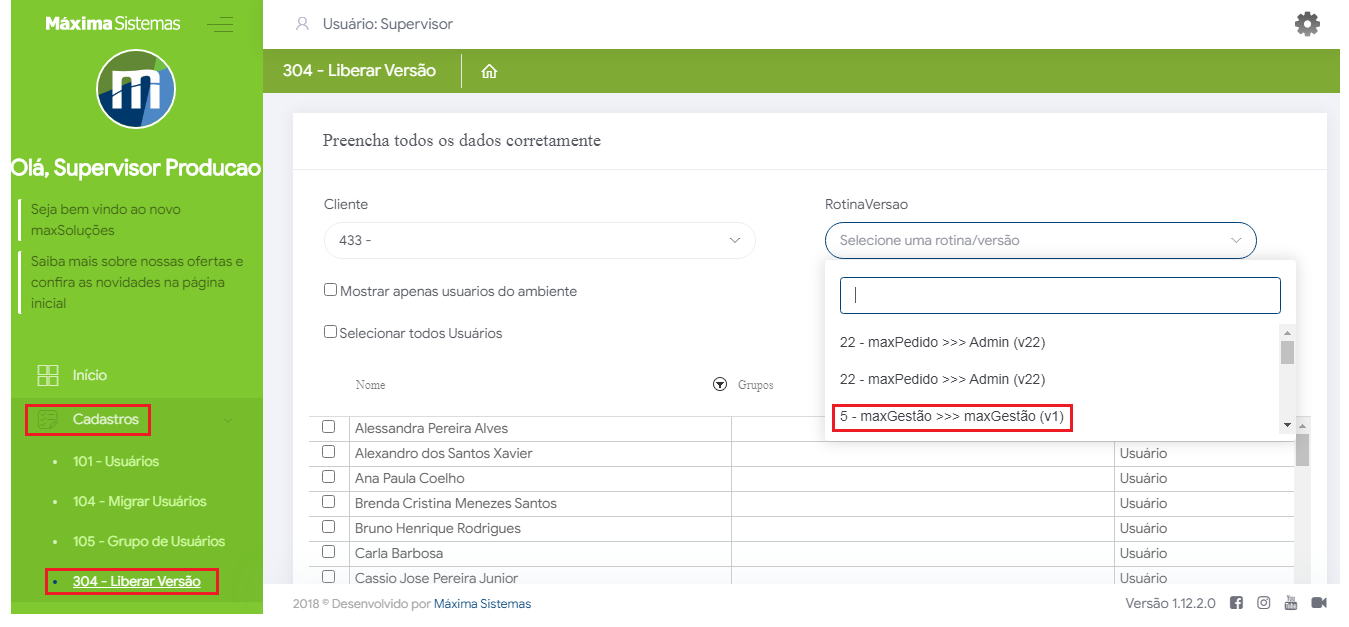Image resolution: width=1349 pixels, height=627 pixels.
Task: Go to 105 - Grupo de Usuários
Action: pyautogui.click(x=149, y=541)
